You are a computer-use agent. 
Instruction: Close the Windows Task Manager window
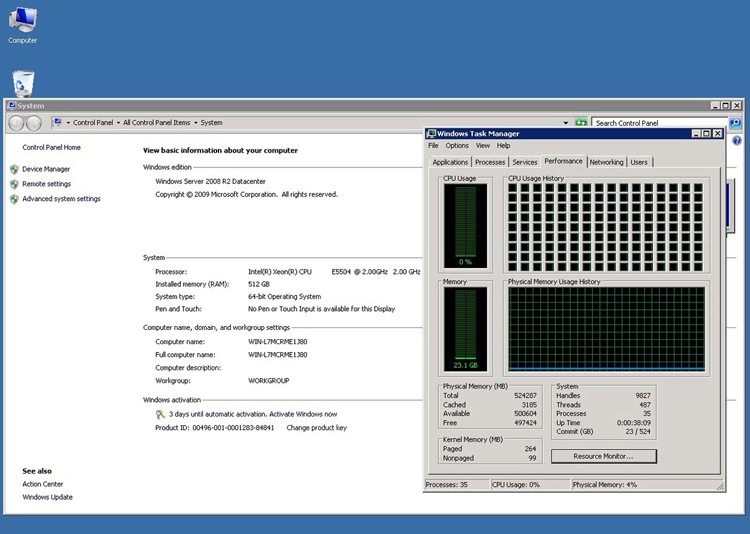coord(717,134)
